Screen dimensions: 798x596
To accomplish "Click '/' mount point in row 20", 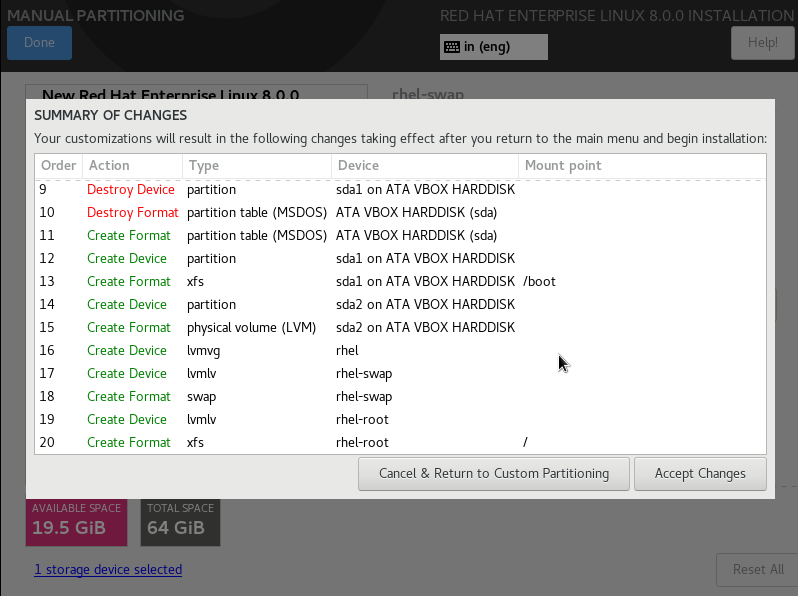I will [525, 442].
